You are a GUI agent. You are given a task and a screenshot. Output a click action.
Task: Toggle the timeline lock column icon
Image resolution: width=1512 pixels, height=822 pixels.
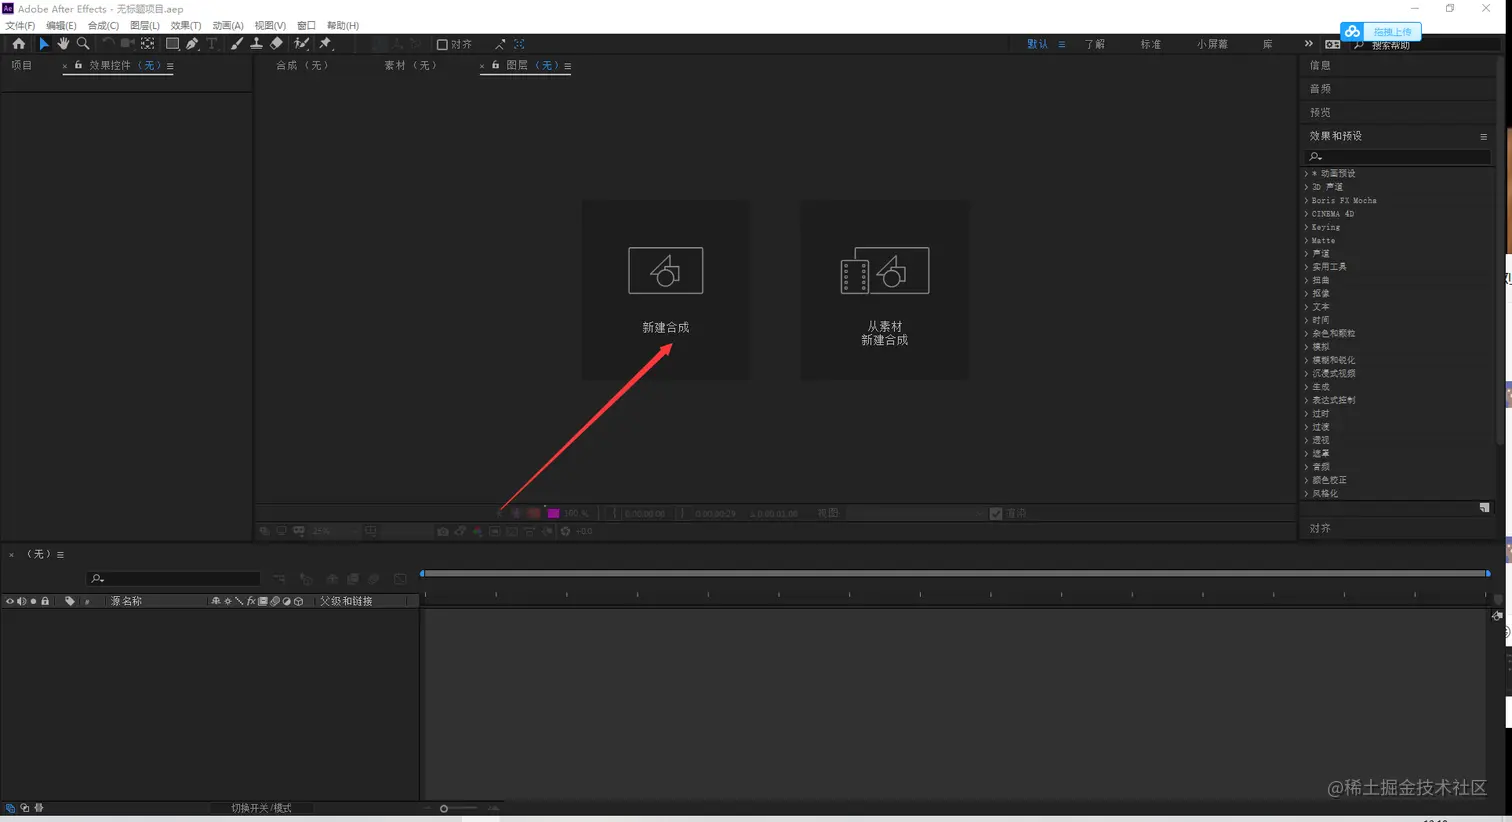click(45, 601)
